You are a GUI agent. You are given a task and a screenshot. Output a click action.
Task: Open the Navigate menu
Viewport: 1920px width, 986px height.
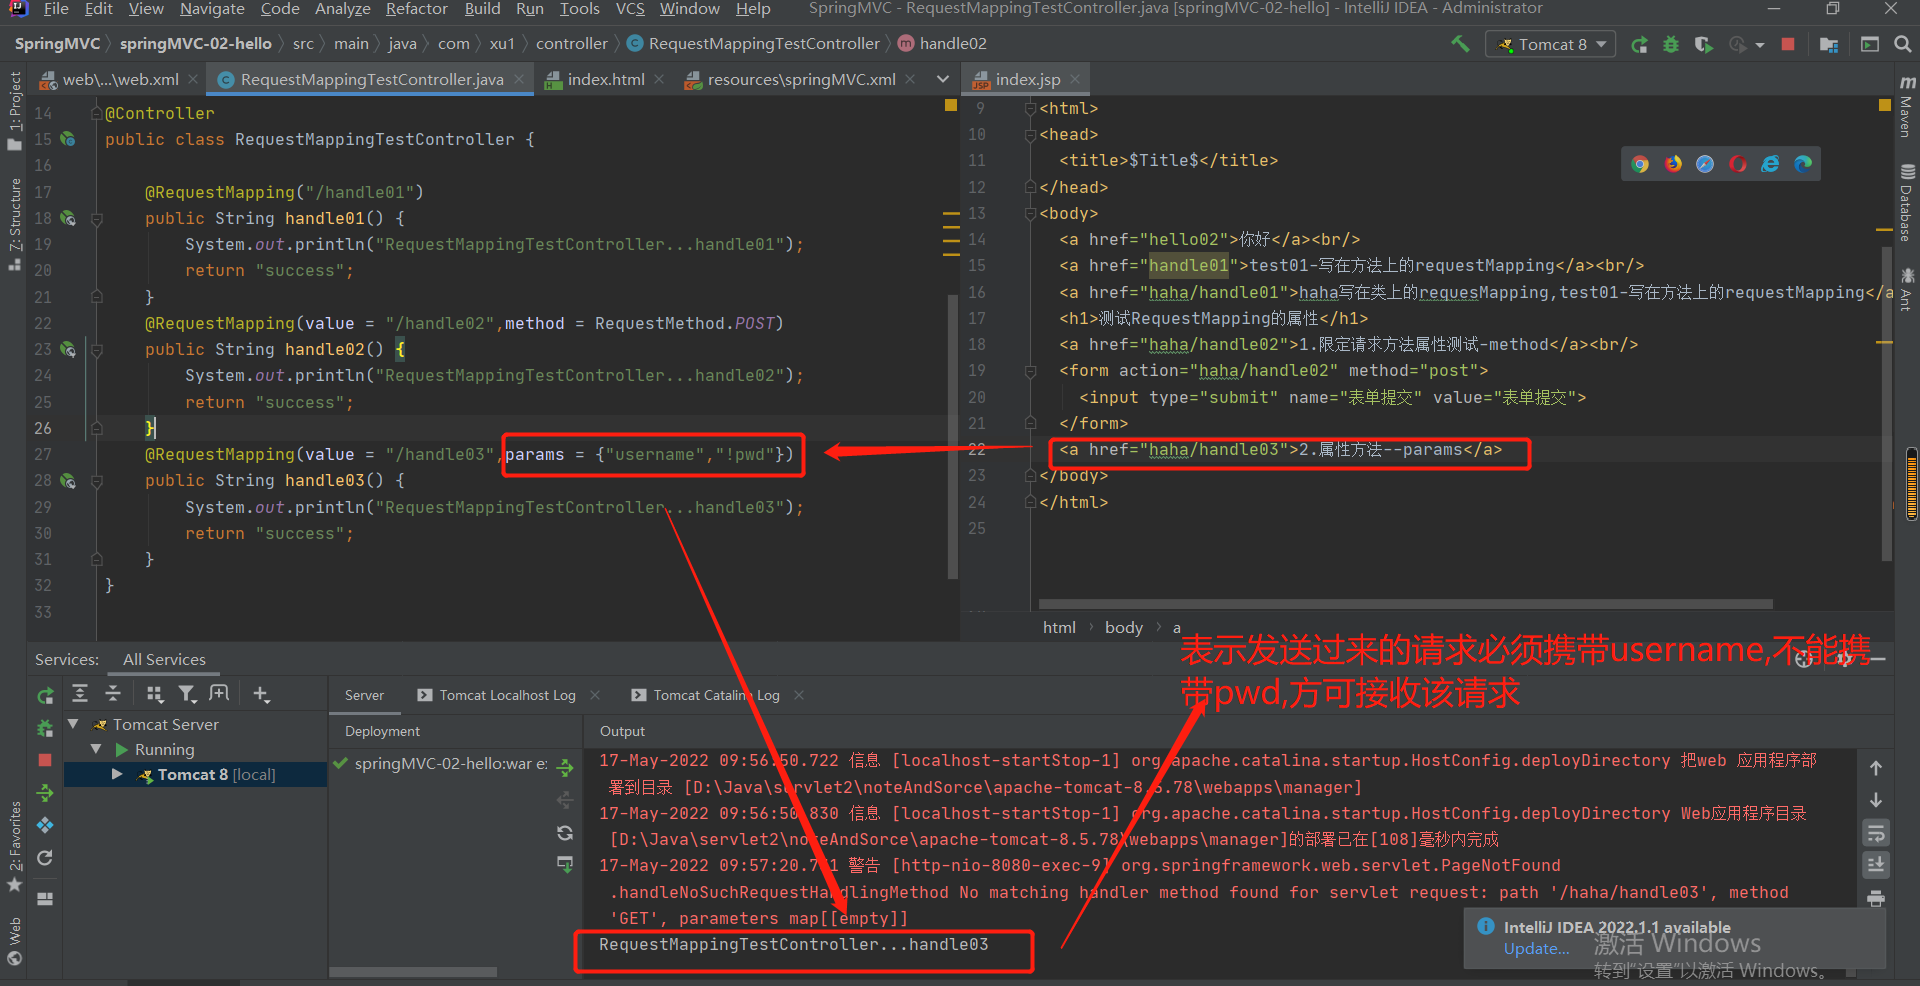pyautogui.click(x=212, y=9)
